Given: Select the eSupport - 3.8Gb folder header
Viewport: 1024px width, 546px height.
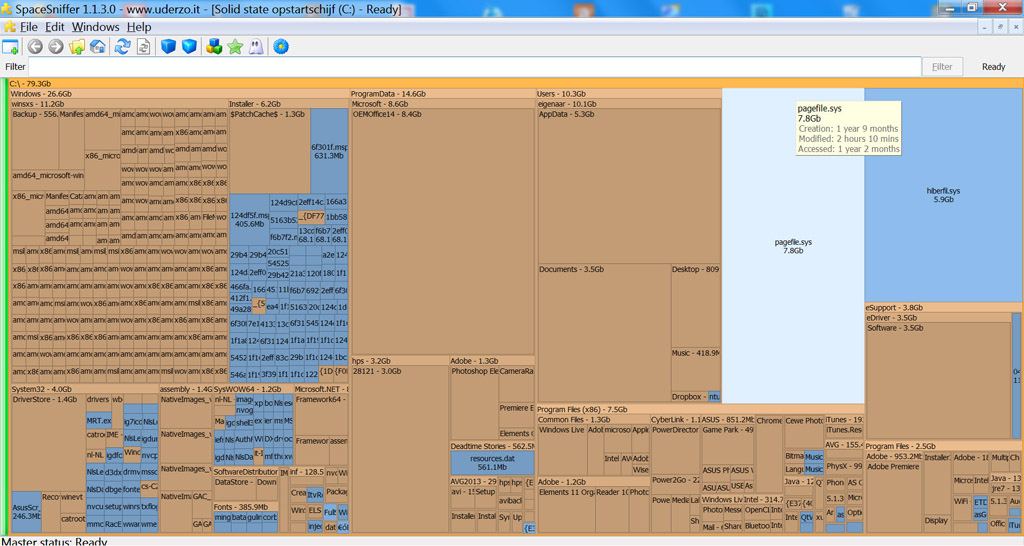Looking at the screenshot, I should tap(944, 308).
